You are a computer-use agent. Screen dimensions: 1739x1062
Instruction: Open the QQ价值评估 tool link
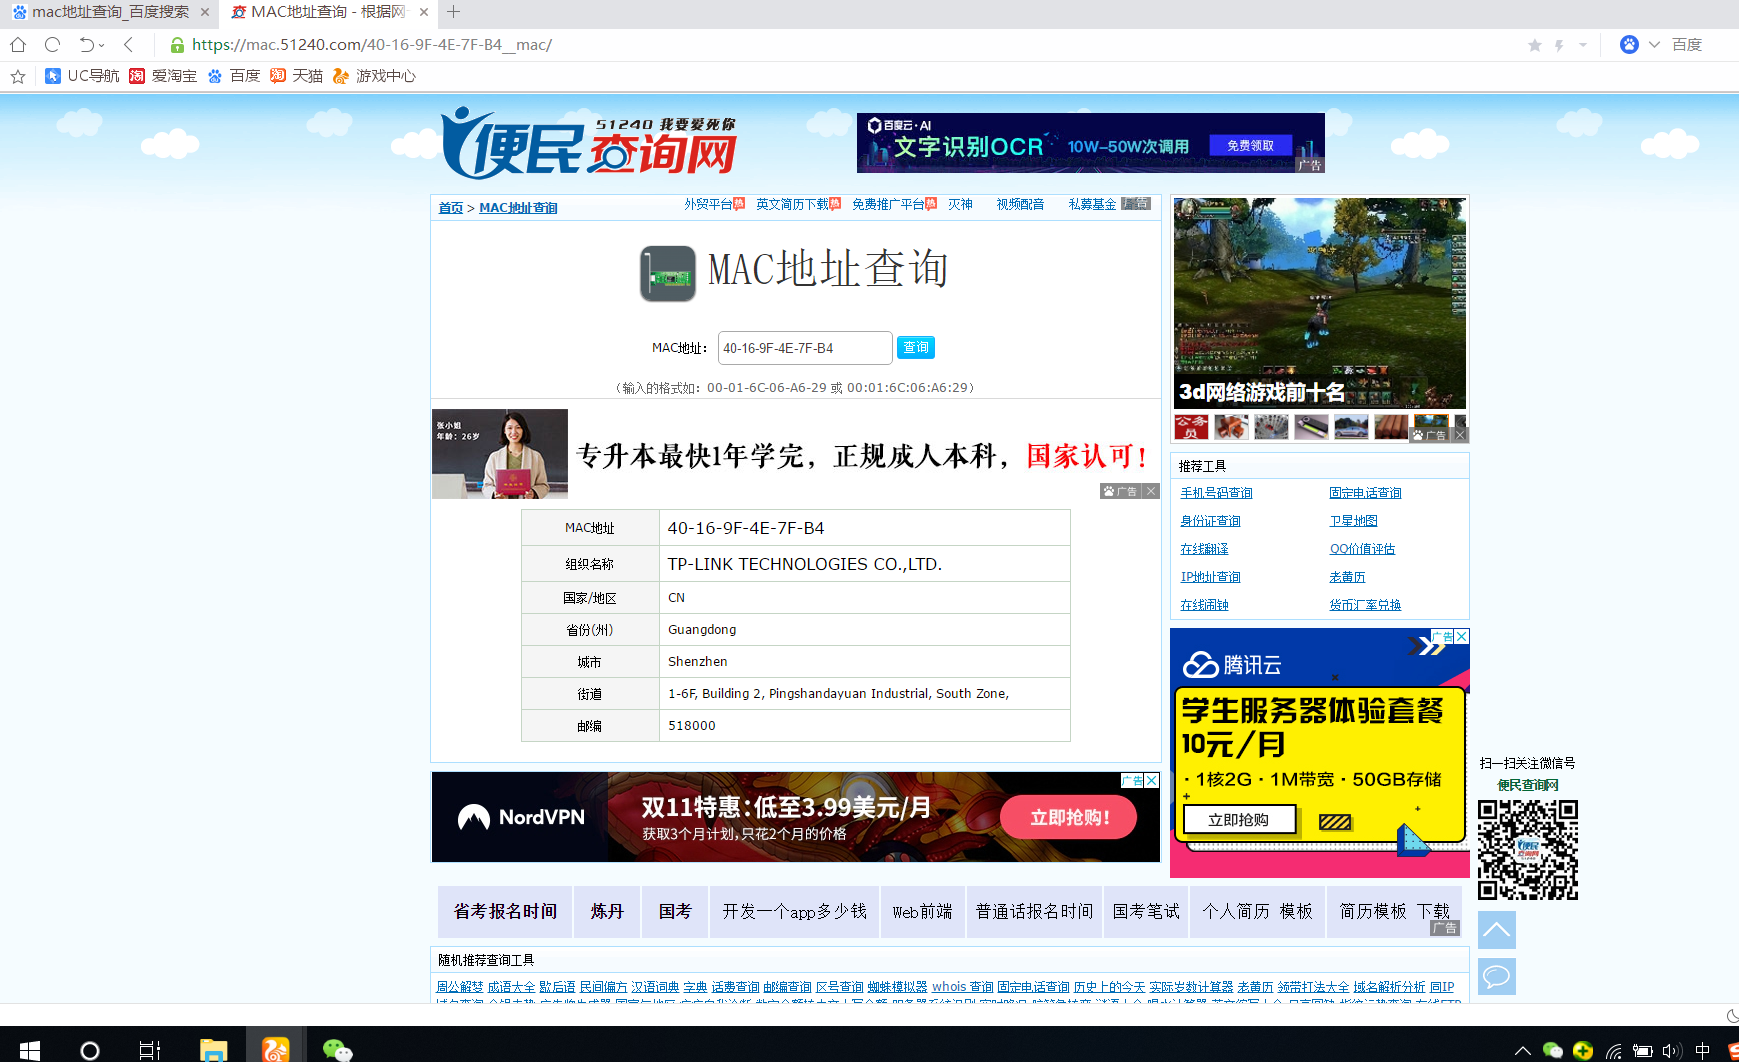point(1362,549)
